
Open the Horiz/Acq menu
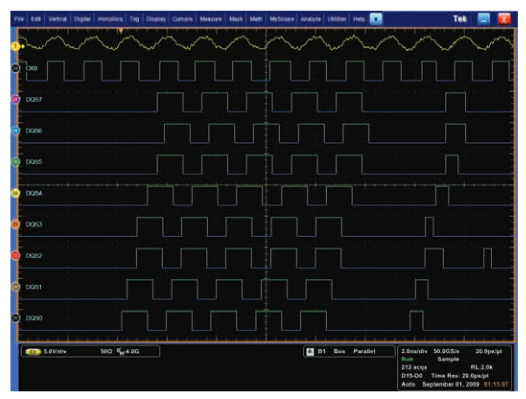(110, 19)
